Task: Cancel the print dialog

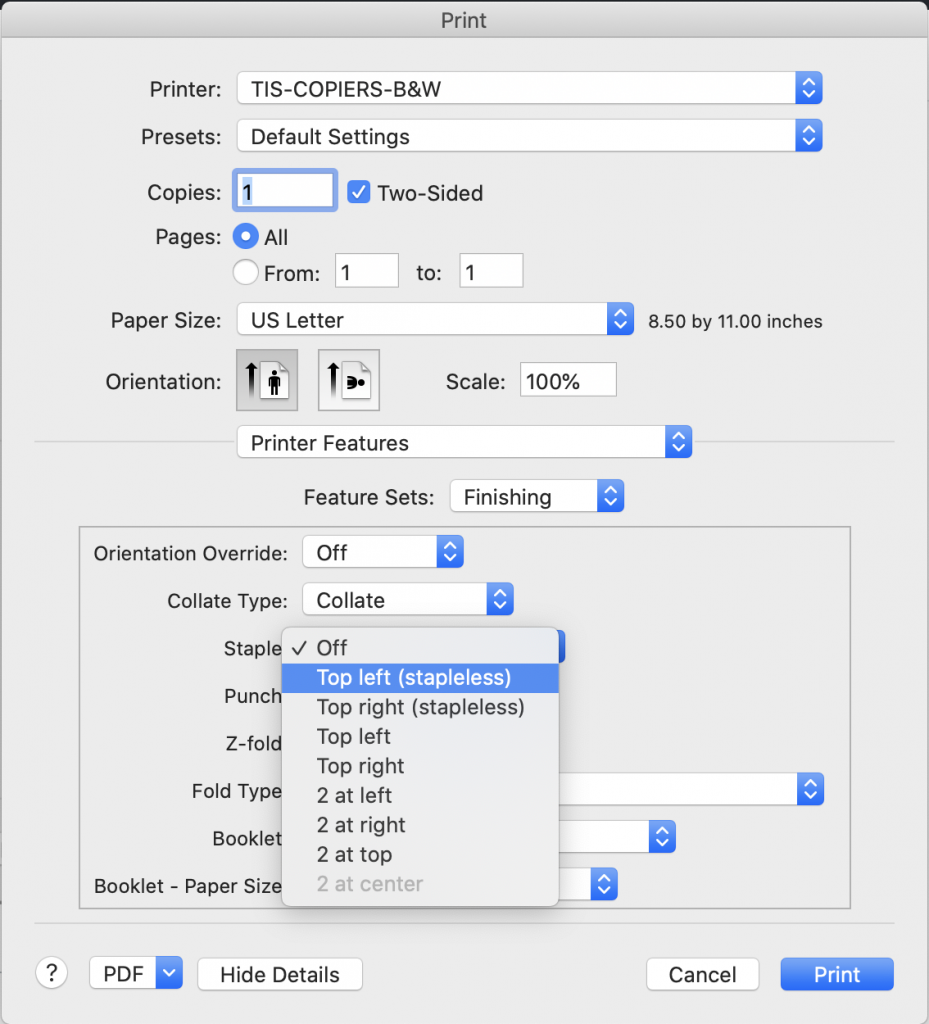Action: pos(702,974)
